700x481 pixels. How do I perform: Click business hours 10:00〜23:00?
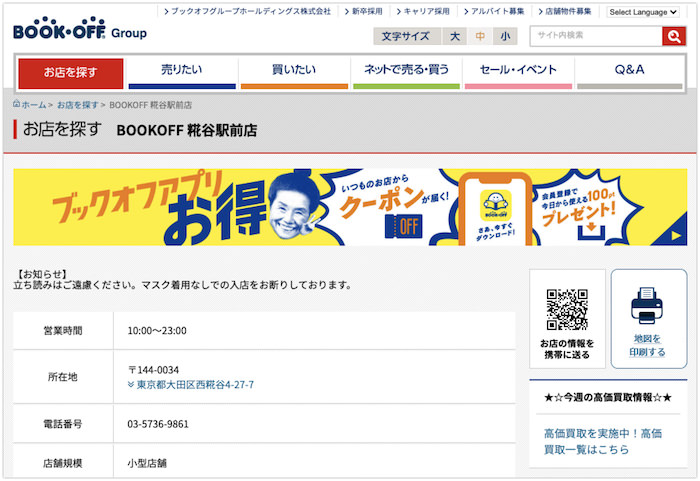[157, 331]
